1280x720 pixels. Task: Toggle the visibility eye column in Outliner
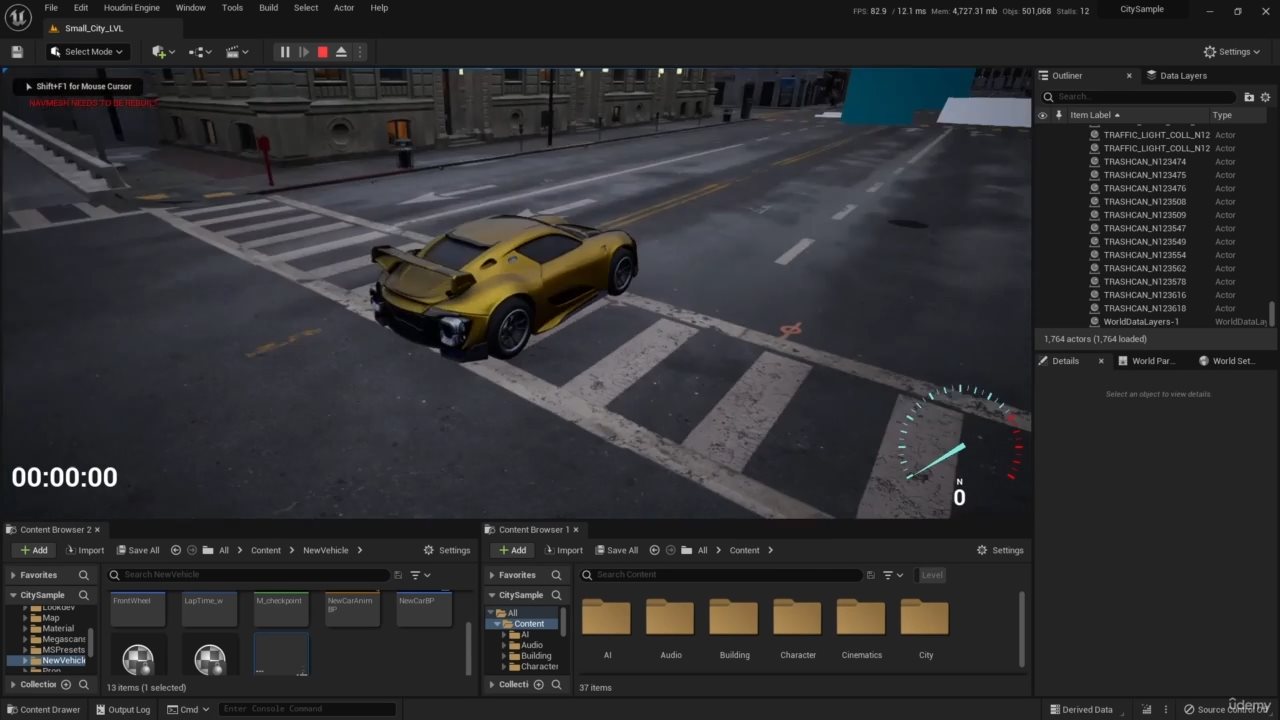pyautogui.click(x=1042, y=115)
